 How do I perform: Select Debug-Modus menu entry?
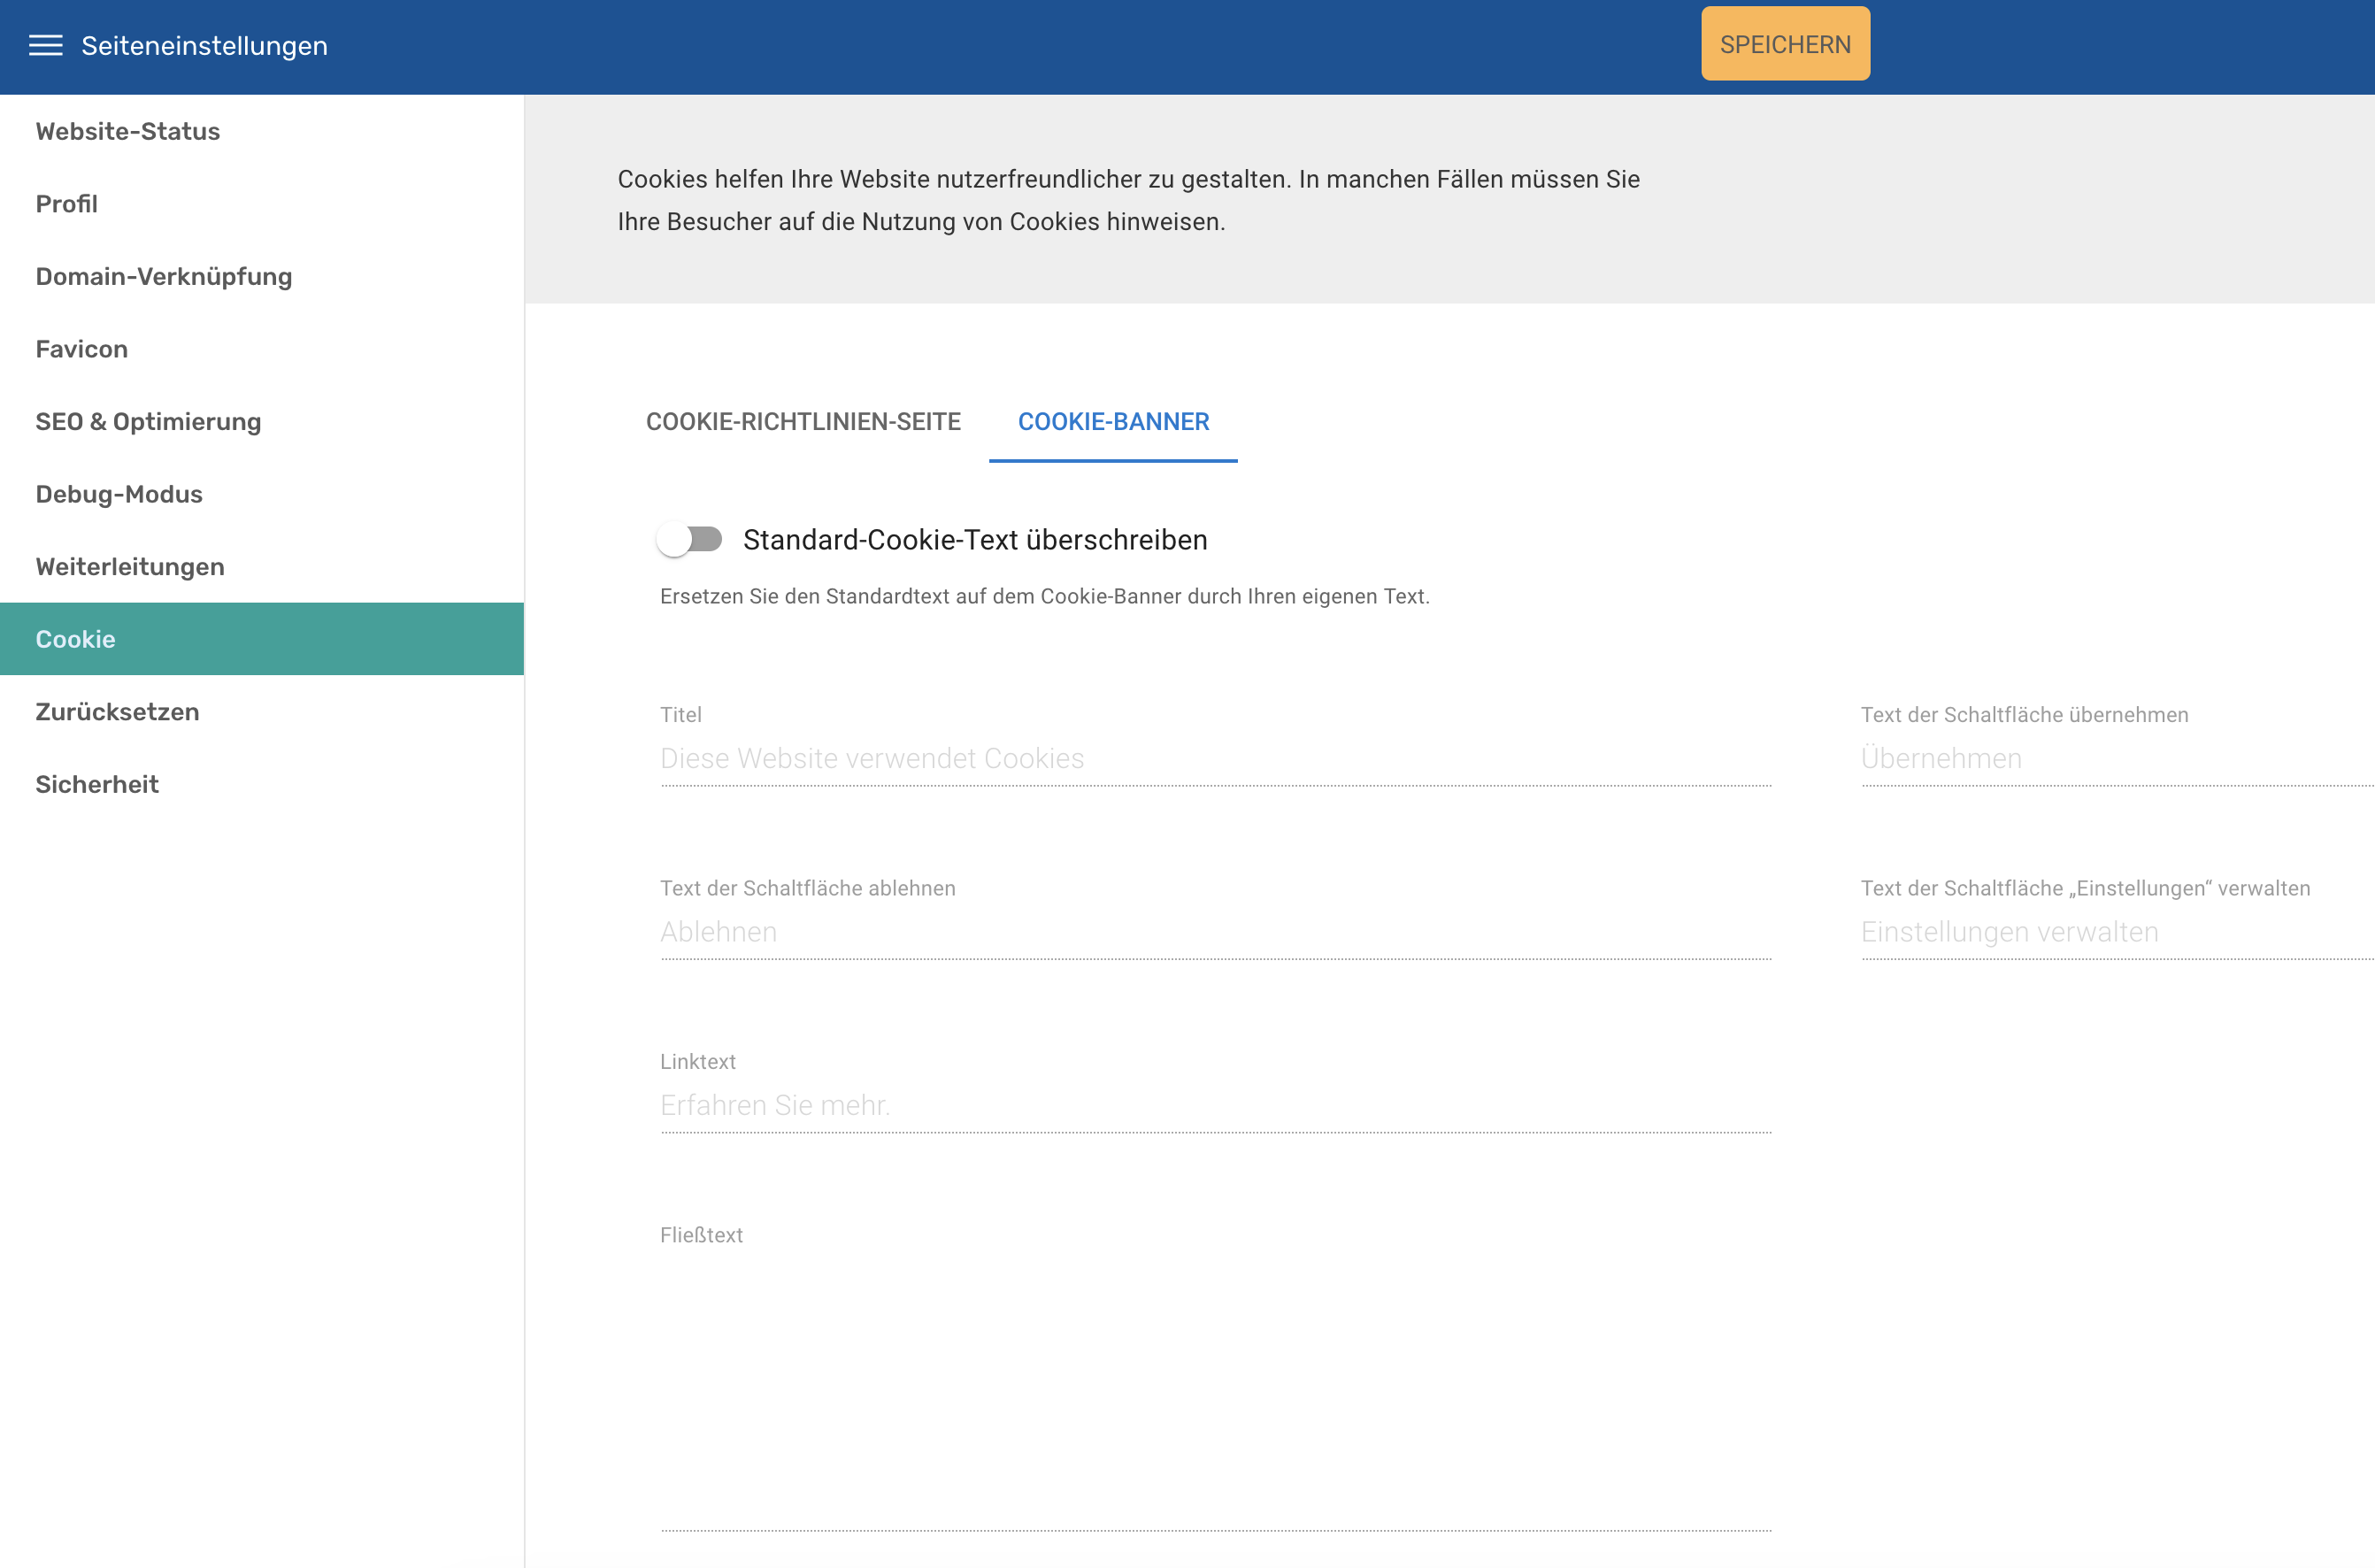pyautogui.click(x=262, y=494)
